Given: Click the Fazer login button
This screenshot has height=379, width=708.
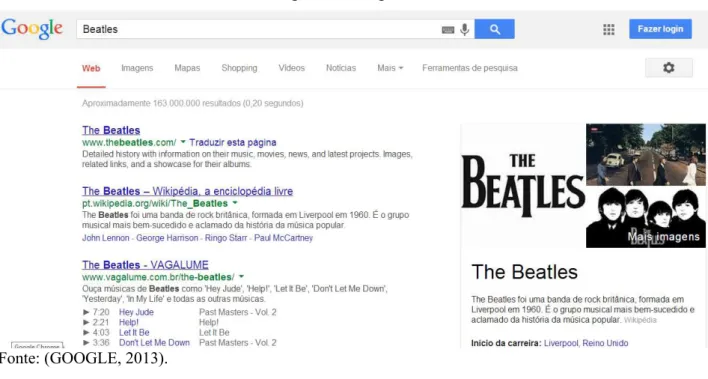Looking at the screenshot, I should 660,29.
